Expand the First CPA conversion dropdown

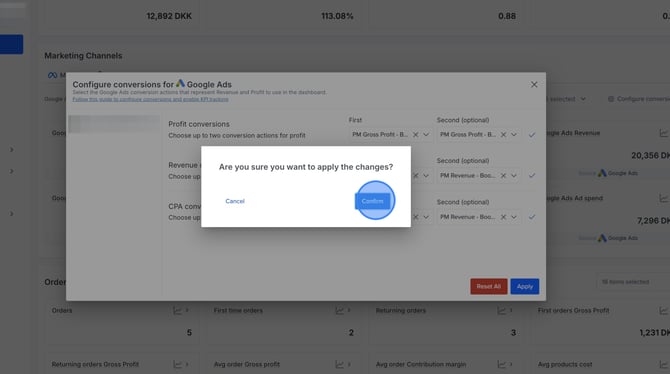(x=426, y=217)
